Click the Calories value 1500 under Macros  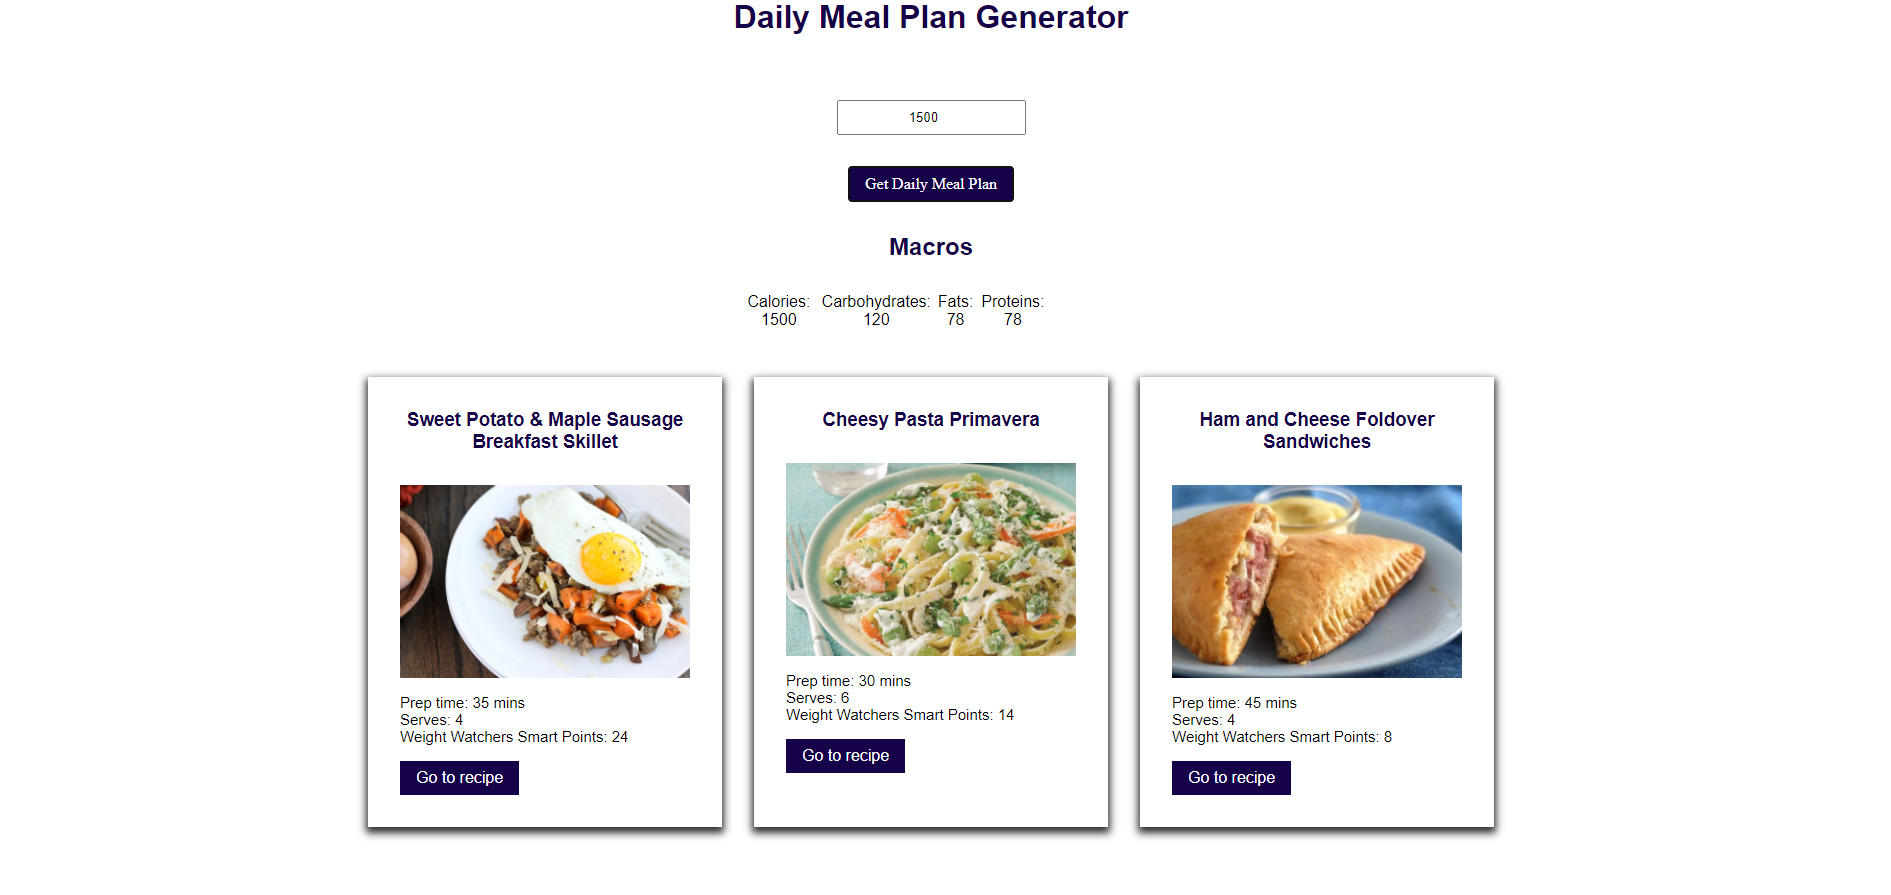(779, 320)
